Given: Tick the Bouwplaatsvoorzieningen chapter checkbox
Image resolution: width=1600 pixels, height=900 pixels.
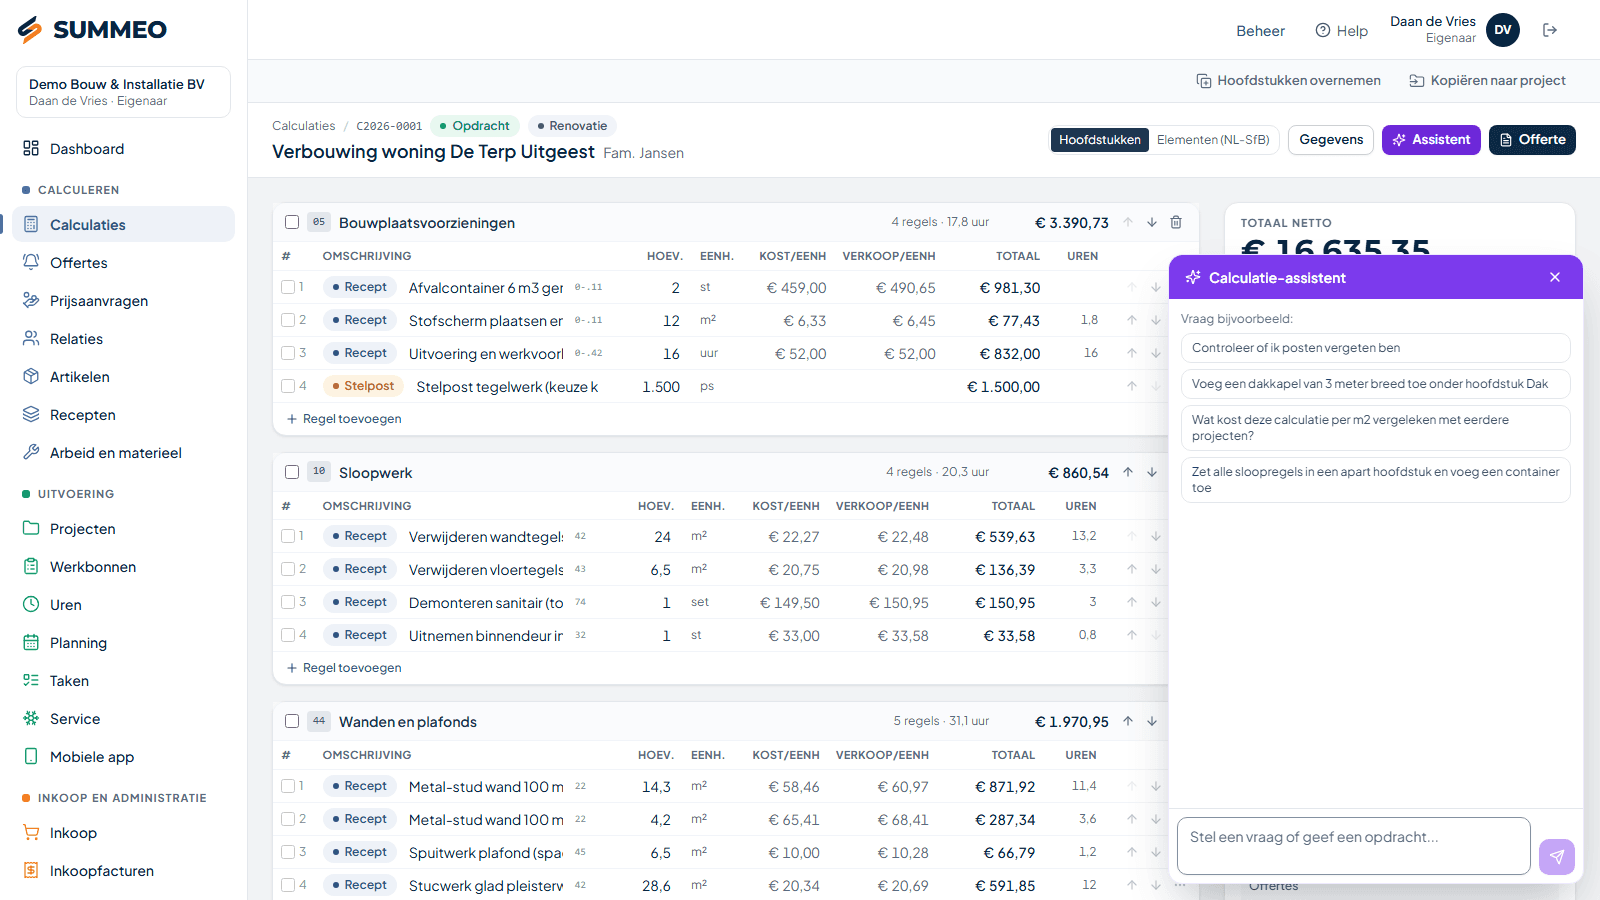Looking at the screenshot, I should click(292, 222).
